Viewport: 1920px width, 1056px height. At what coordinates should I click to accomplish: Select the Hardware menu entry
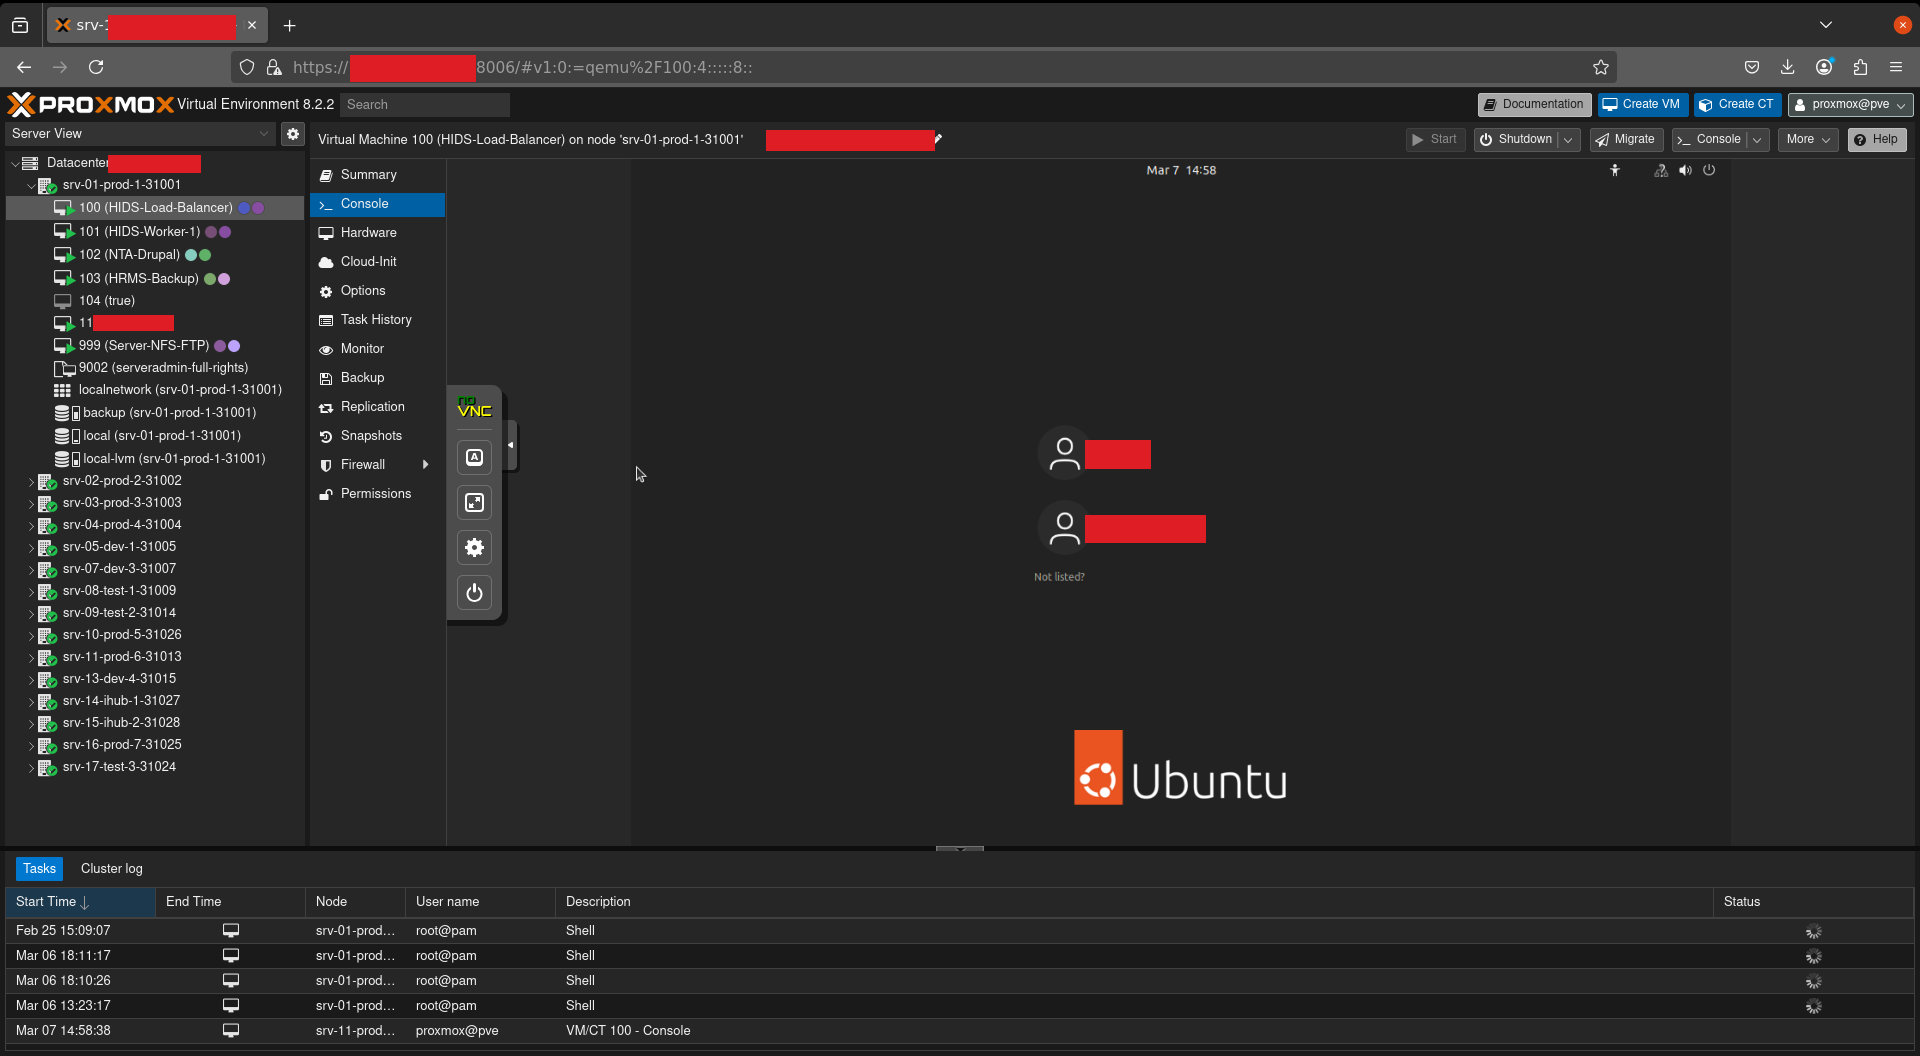tap(377, 233)
